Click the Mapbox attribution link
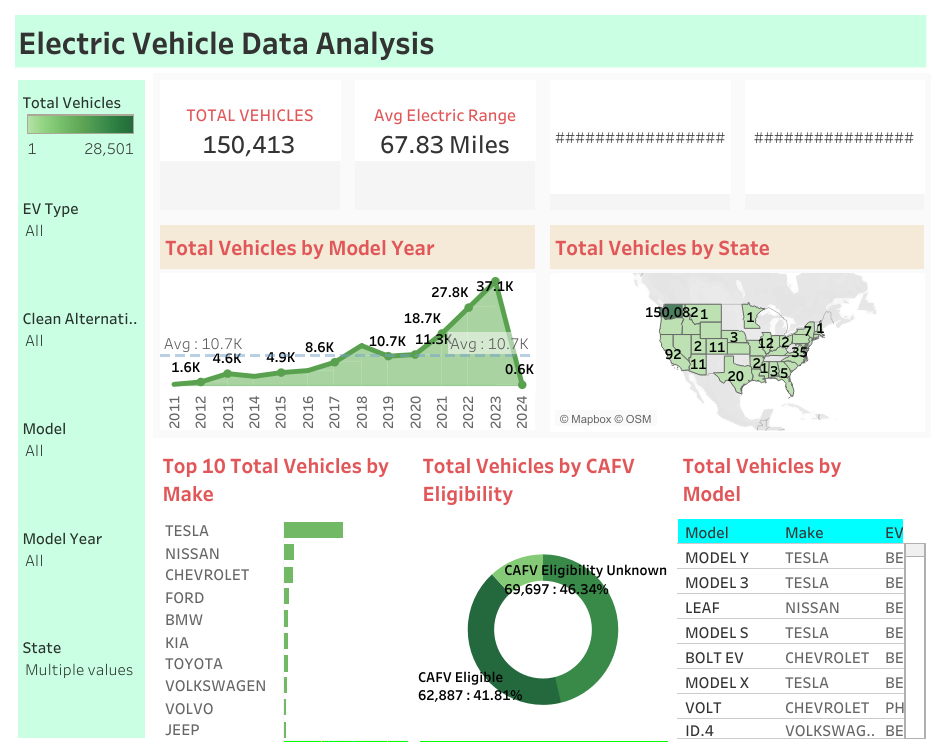Screen dimensions: 940x754 pos(591,419)
